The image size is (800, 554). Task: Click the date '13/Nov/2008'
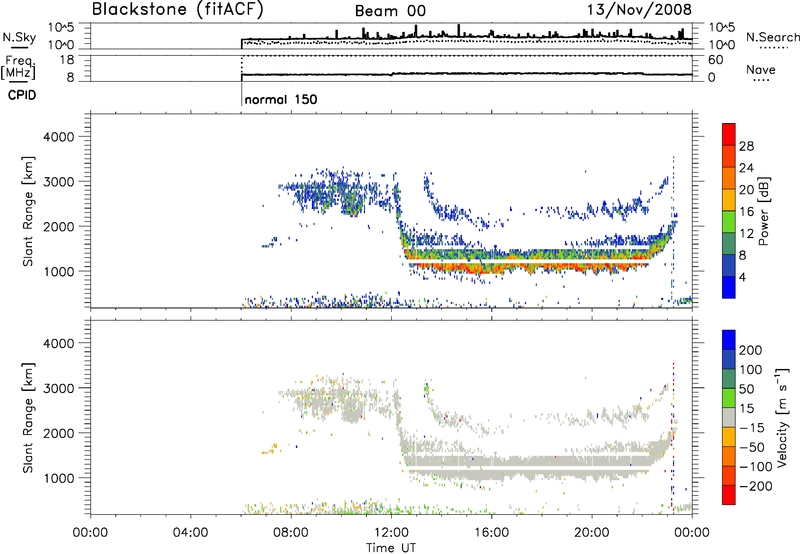click(639, 9)
